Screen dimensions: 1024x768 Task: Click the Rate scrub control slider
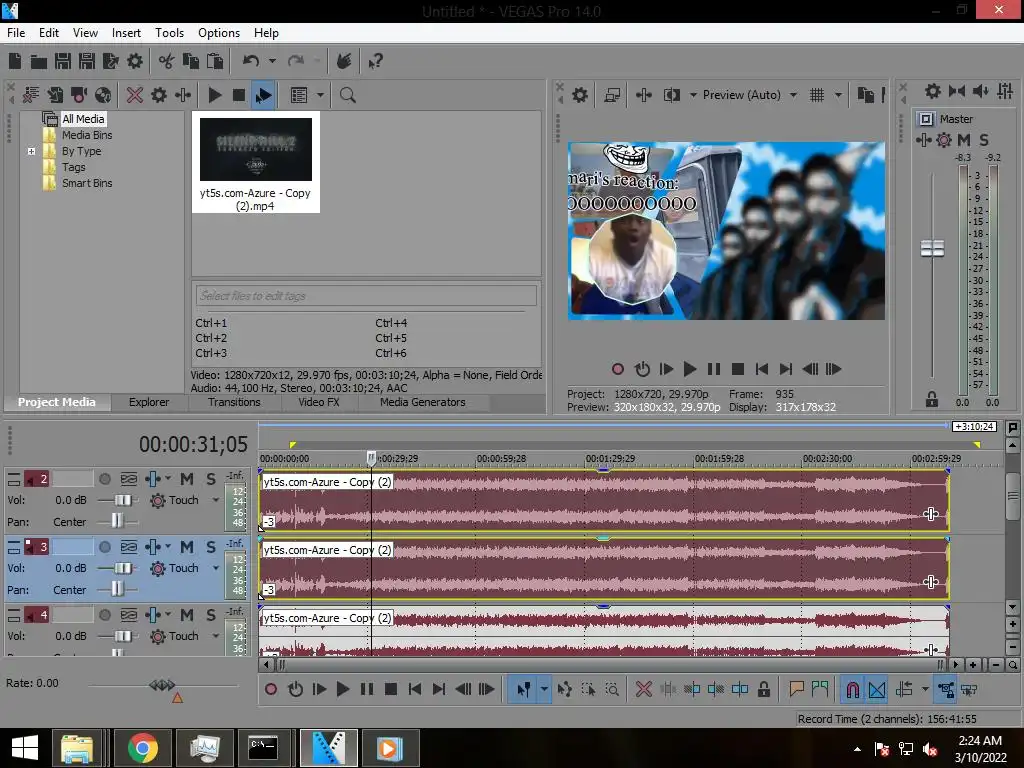pos(163,685)
